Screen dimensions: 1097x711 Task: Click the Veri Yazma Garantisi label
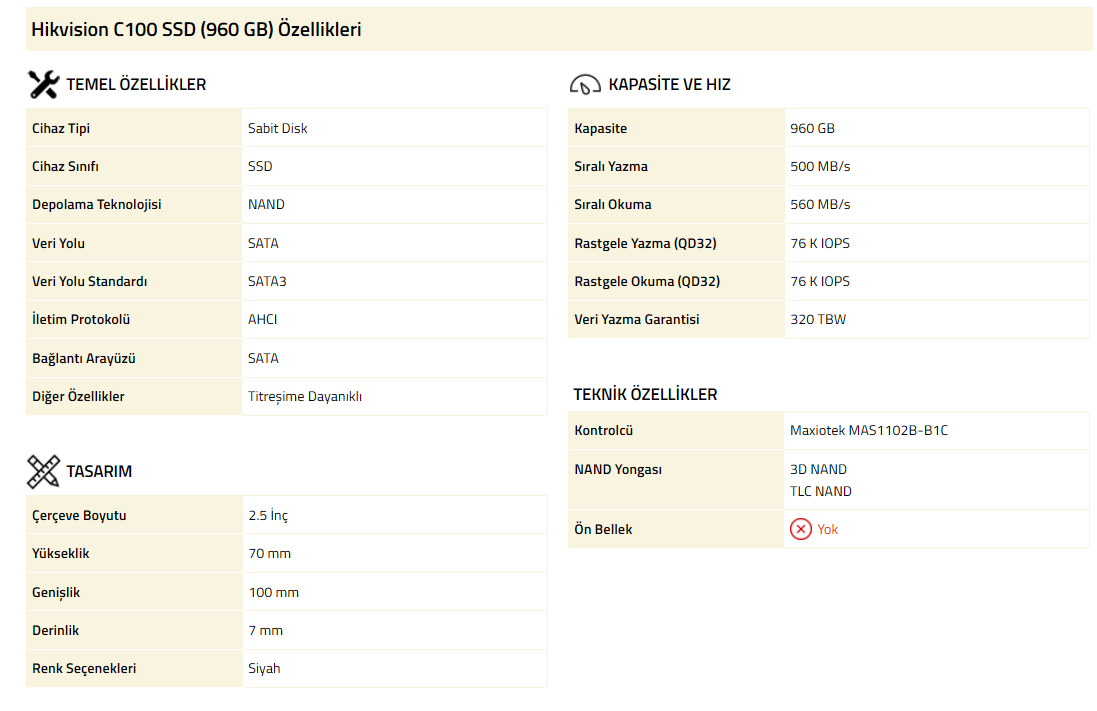(637, 319)
